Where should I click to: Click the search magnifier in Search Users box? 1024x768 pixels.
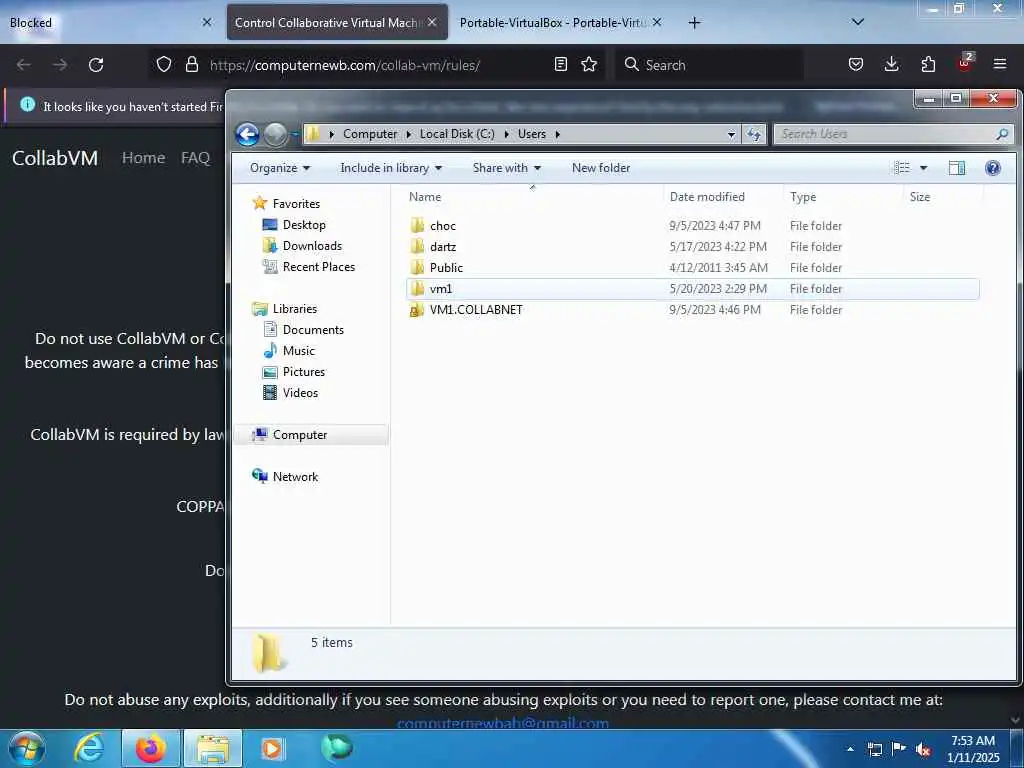[1002, 134]
